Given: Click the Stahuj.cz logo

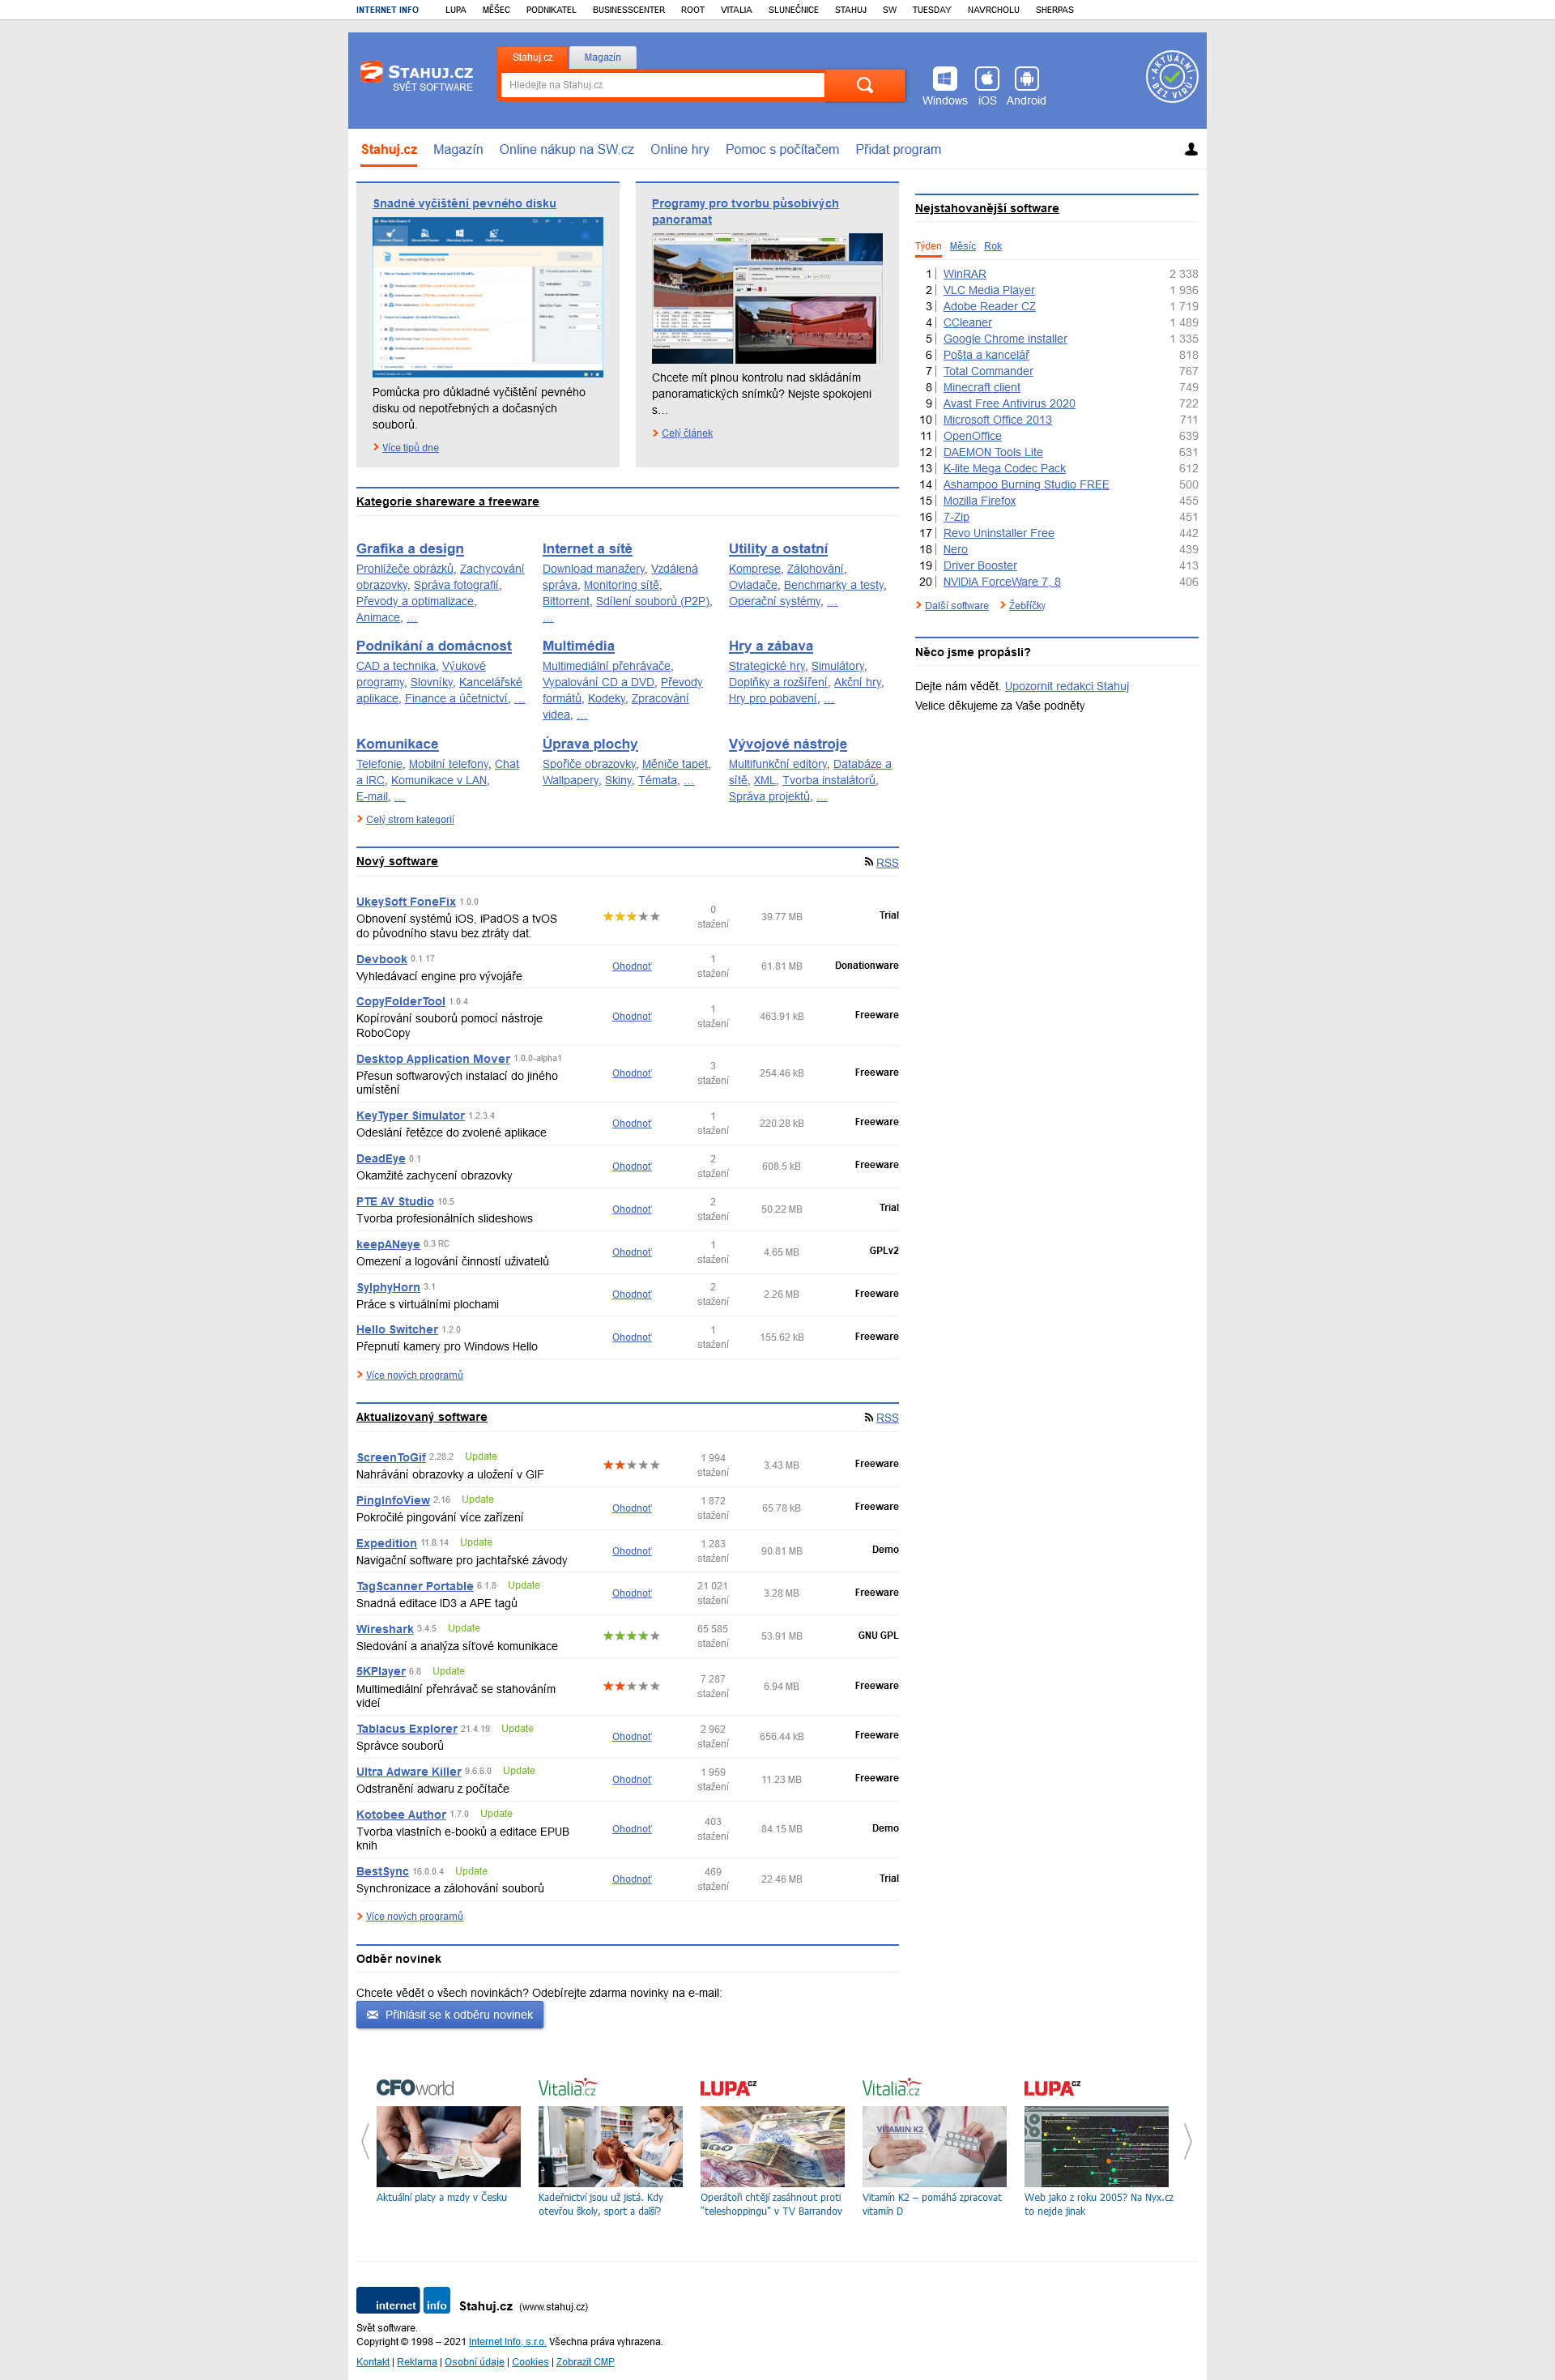Looking at the screenshot, I should (416, 77).
